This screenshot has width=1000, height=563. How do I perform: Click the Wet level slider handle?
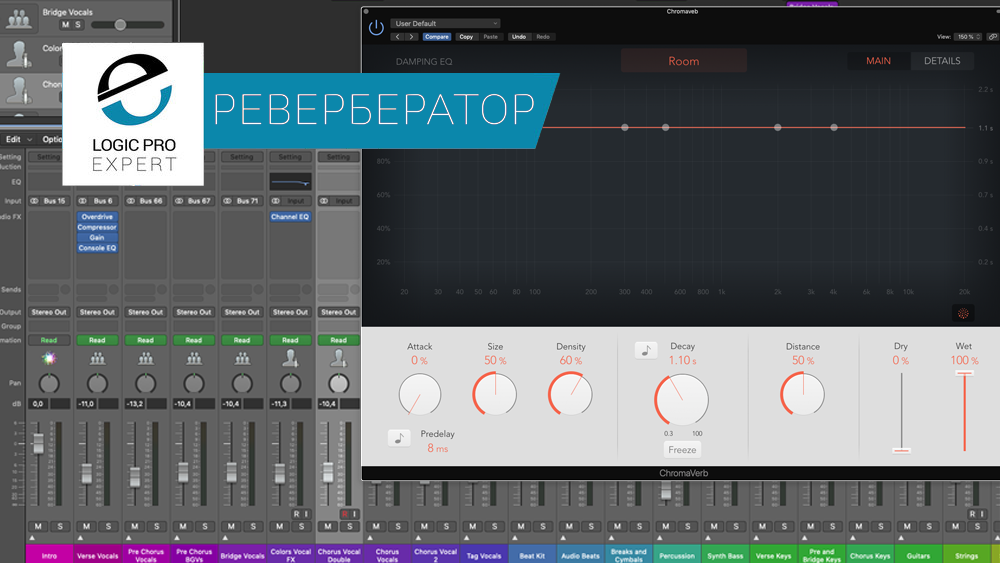click(964, 373)
